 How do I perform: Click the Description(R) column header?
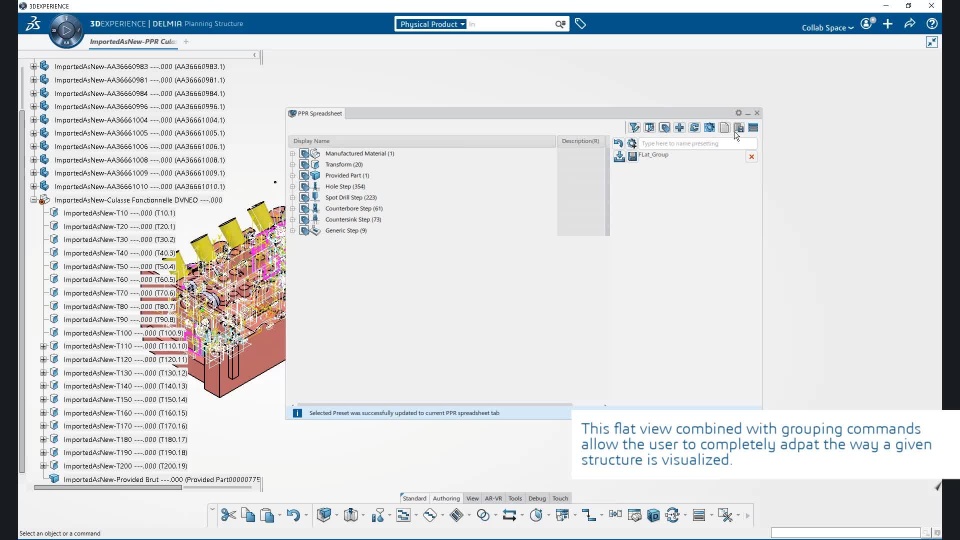pyautogui.click(x=580, y=141)
